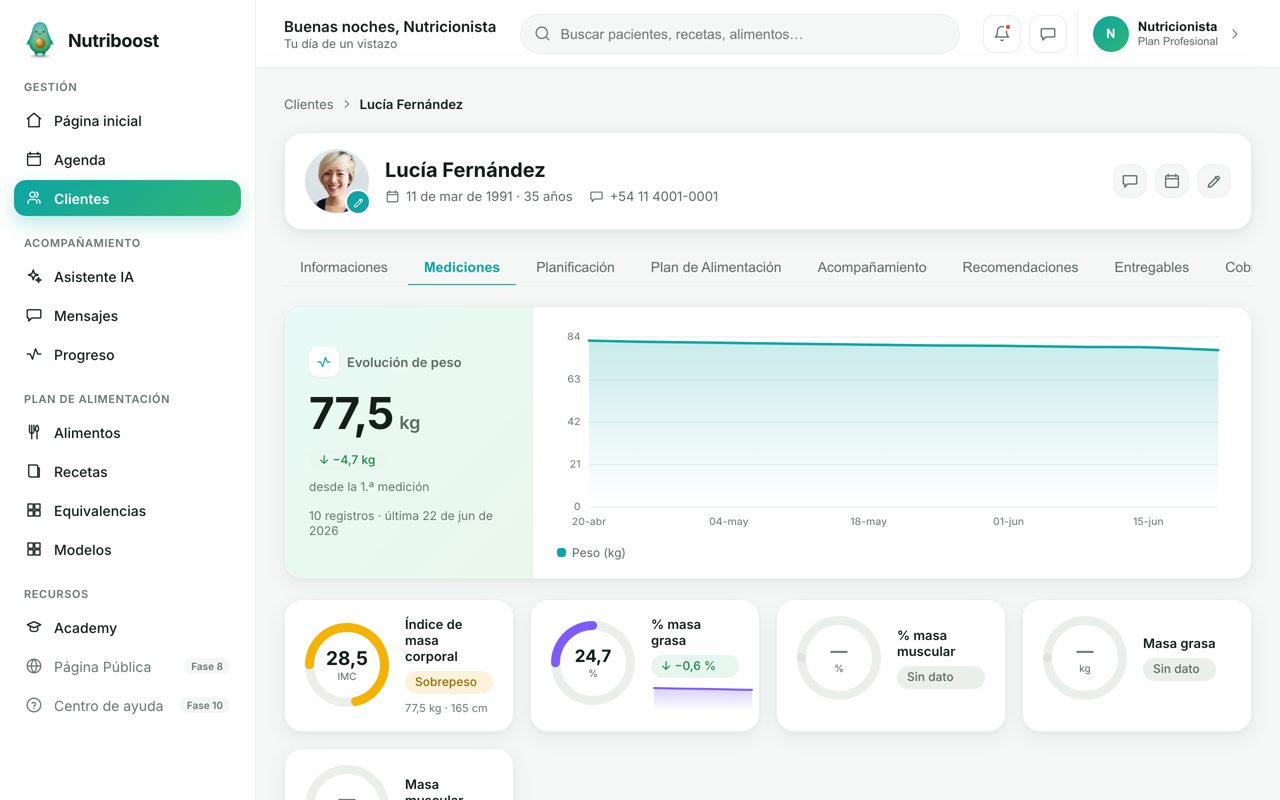Schedule appointment calendar icon on patient card
1280x800 pixels.
point(1172,181)
